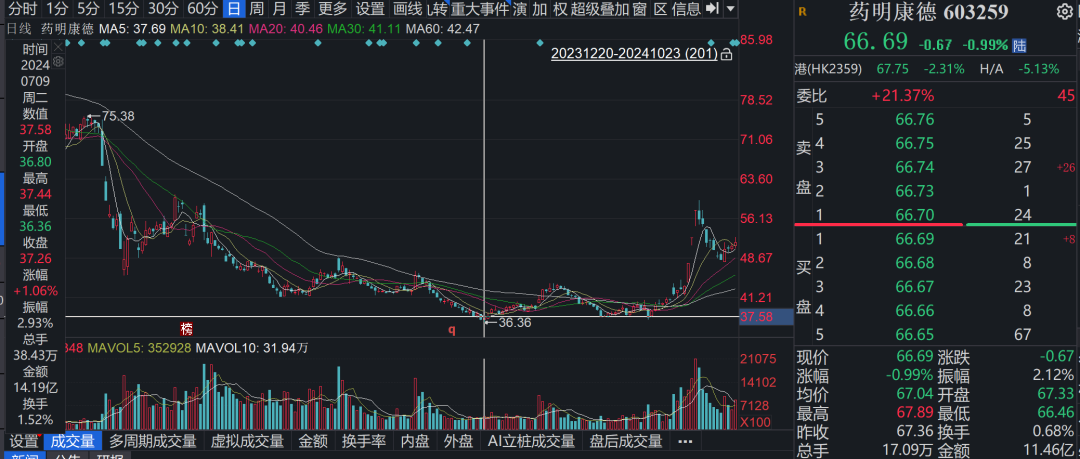Click the 区 range statistics item
1080x459 pixels.
[660, 8]
